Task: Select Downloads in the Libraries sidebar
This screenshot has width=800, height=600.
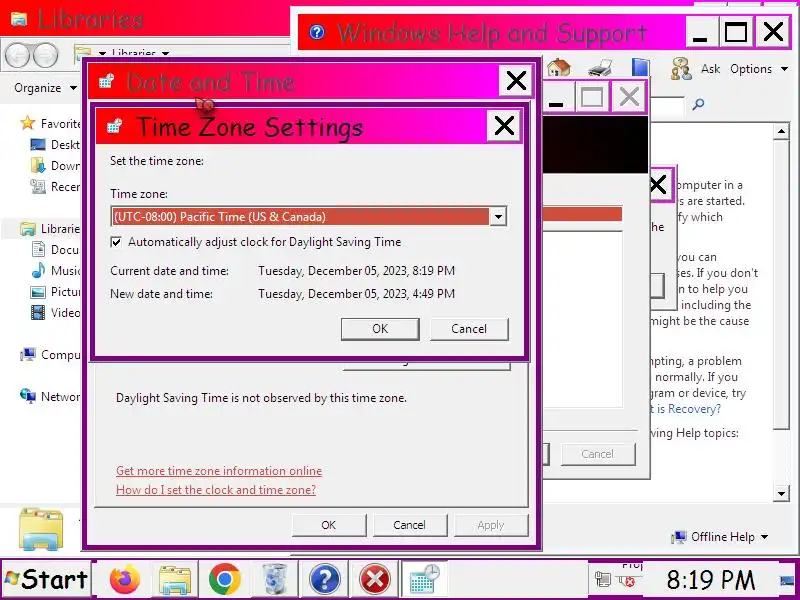Action: (x=55, y=166)
